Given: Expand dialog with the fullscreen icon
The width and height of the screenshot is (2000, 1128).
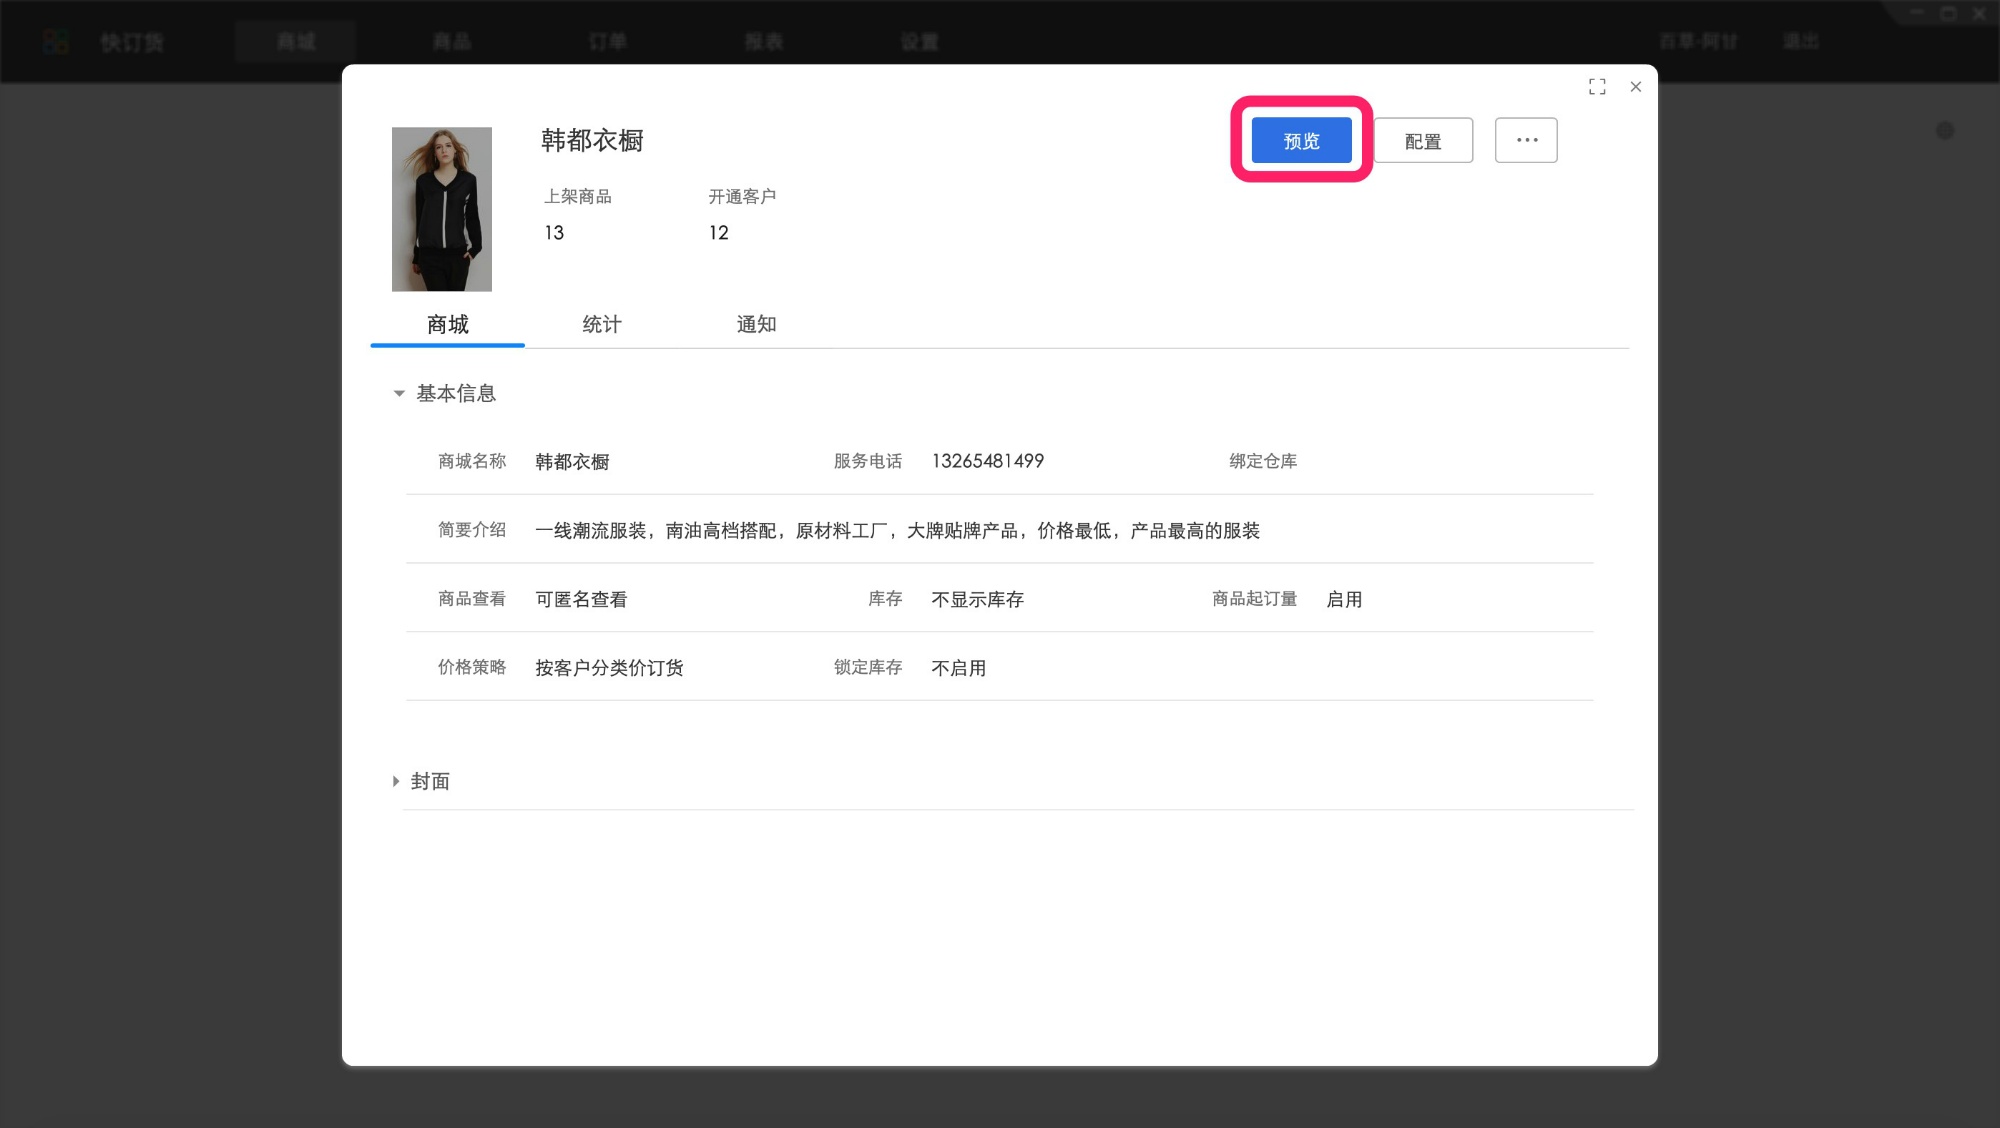Looking at the screenshot, I should point(1597,87).
